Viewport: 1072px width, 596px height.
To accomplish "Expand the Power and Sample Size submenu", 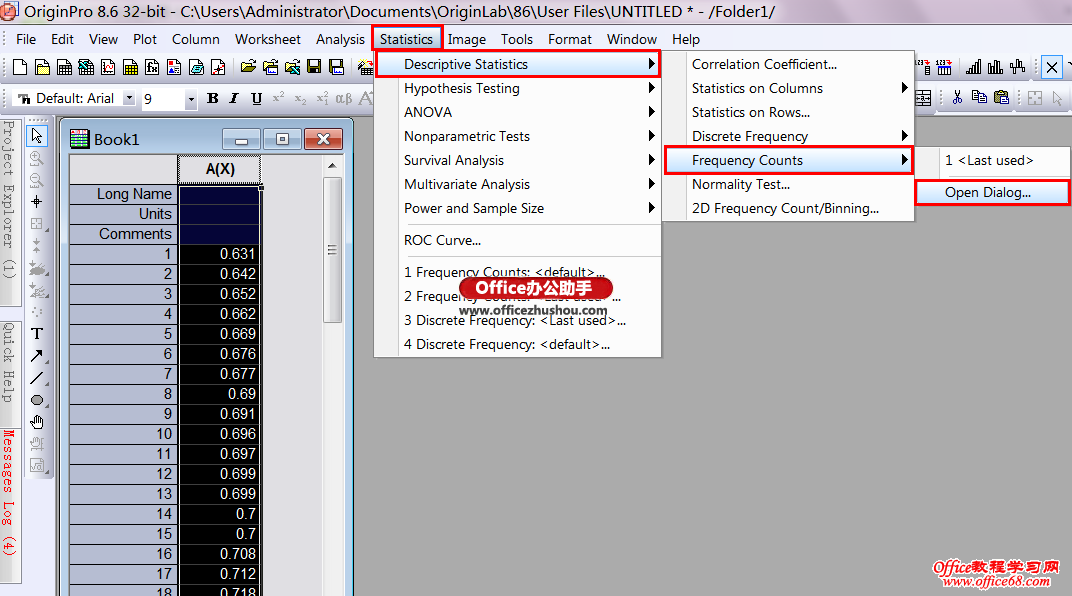I will [x=518, y=208].
